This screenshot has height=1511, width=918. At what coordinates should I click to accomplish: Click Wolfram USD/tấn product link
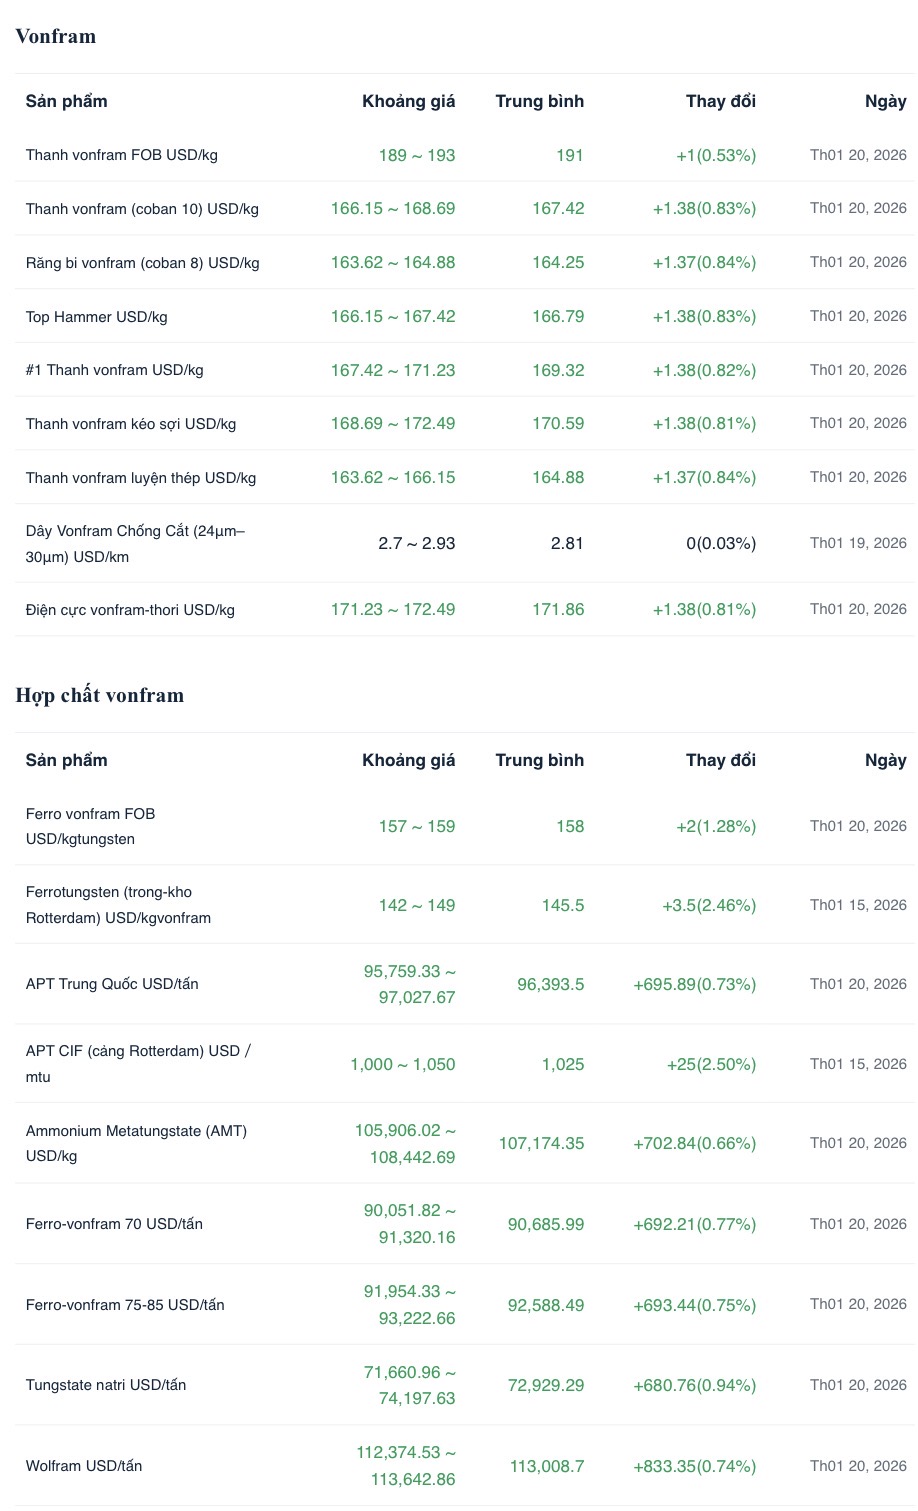click(84, 1466)
